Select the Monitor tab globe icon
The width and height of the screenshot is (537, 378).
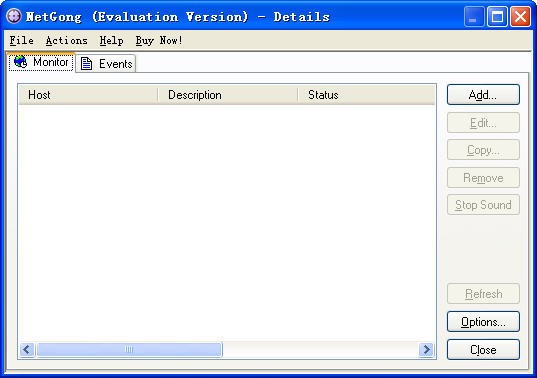click(x=21, y=62)
